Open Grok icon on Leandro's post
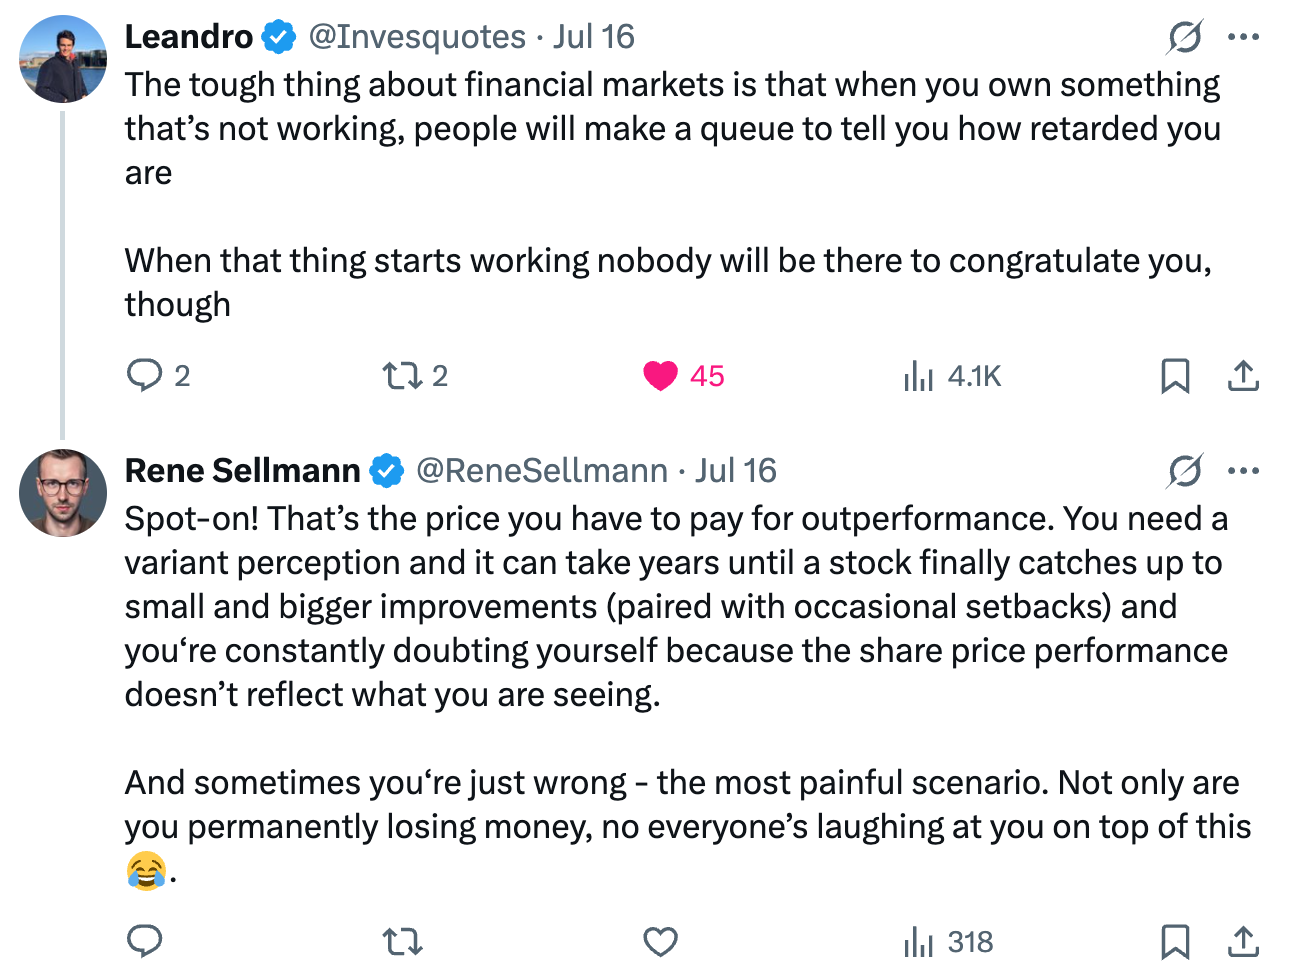 [x=1185, y=37]
